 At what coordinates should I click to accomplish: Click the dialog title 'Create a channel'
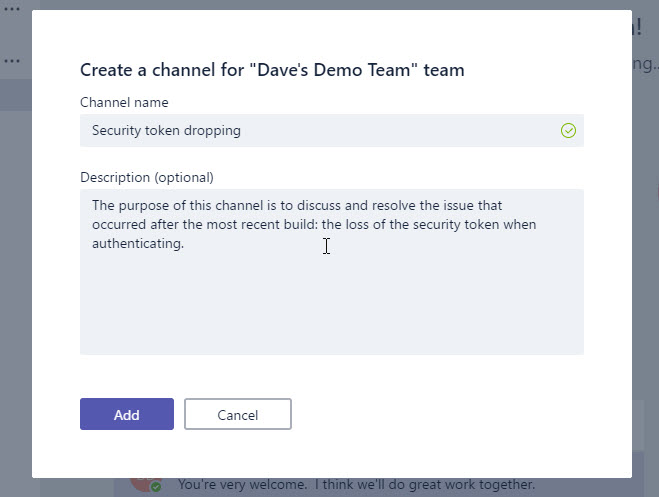click(272, 70)
